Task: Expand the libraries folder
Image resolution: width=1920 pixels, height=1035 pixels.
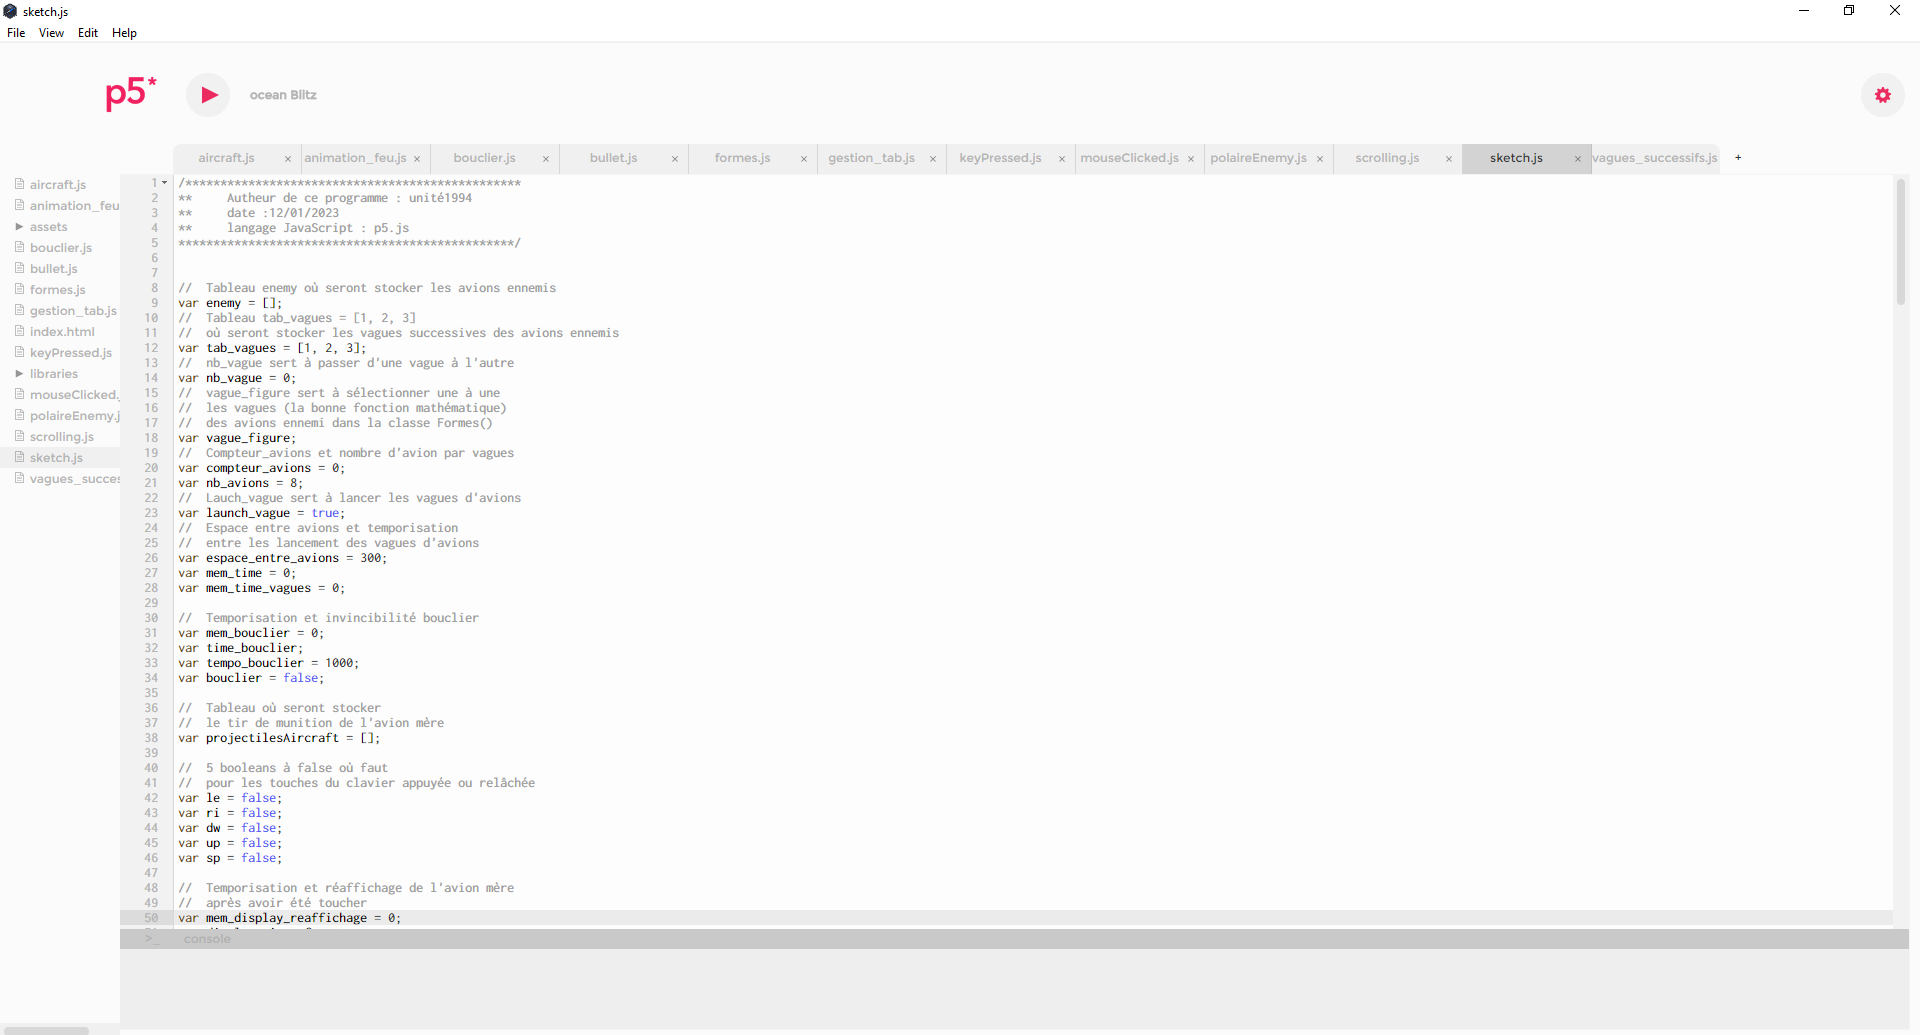Action: coord(19,374)
